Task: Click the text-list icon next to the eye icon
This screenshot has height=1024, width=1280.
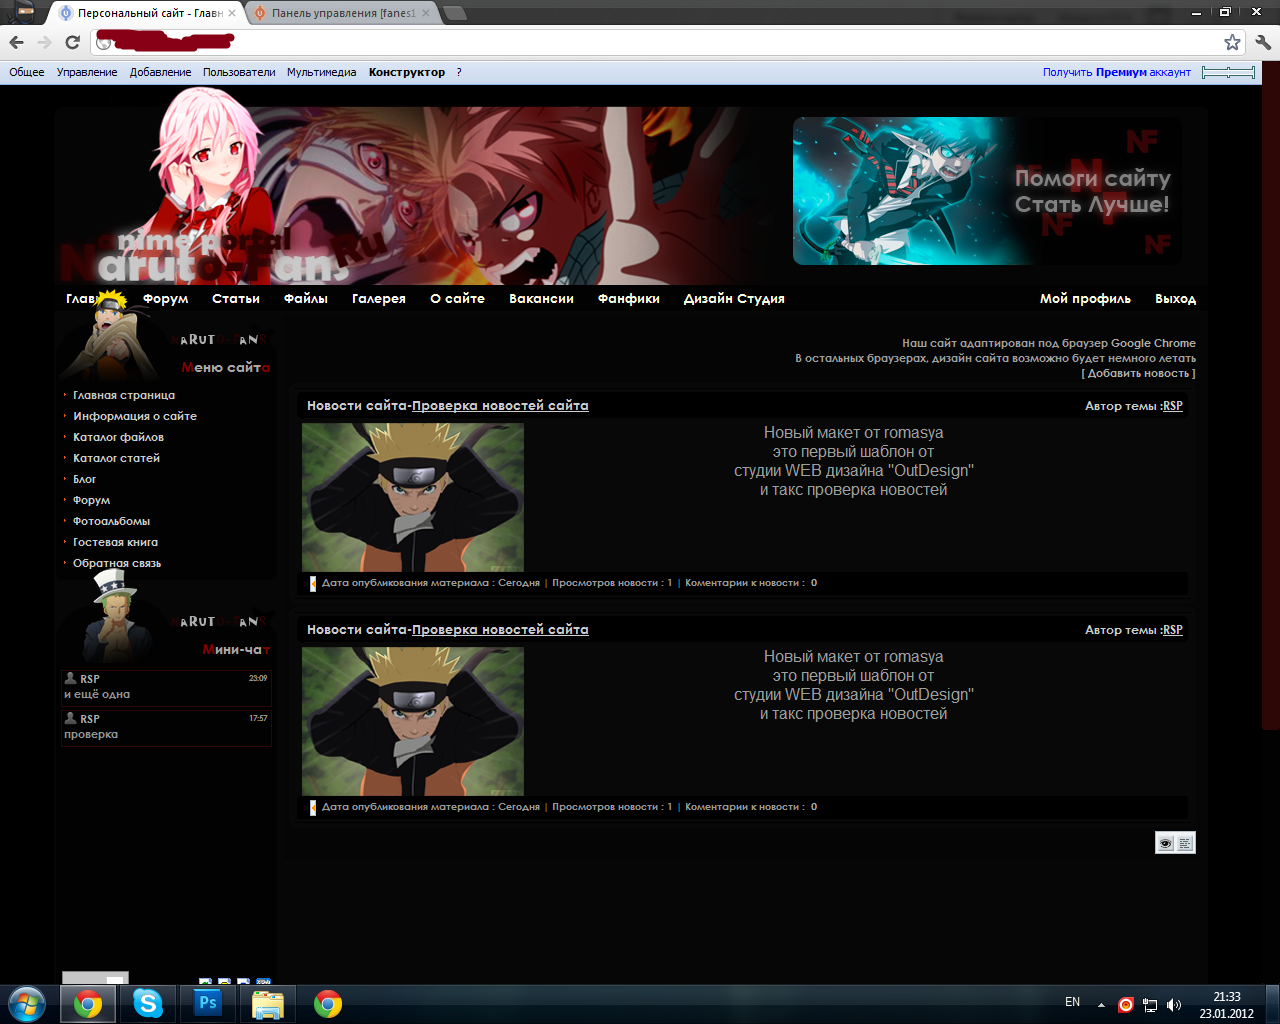Action: pos(1185,843)
